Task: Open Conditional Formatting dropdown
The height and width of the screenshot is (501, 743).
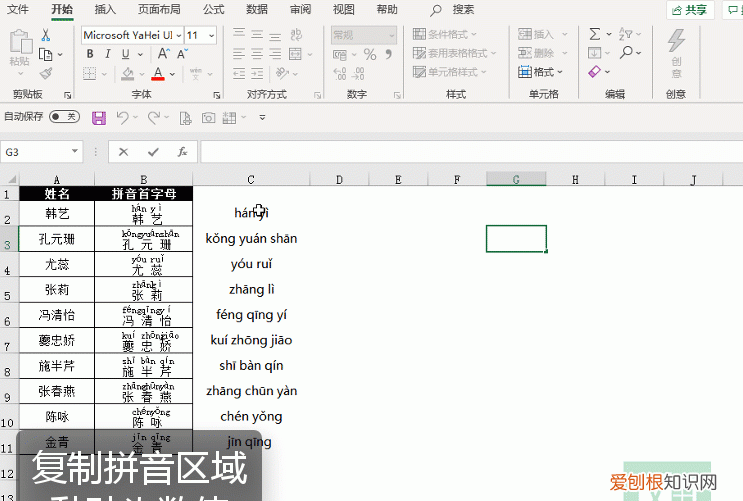Action: tap(445, 34)
